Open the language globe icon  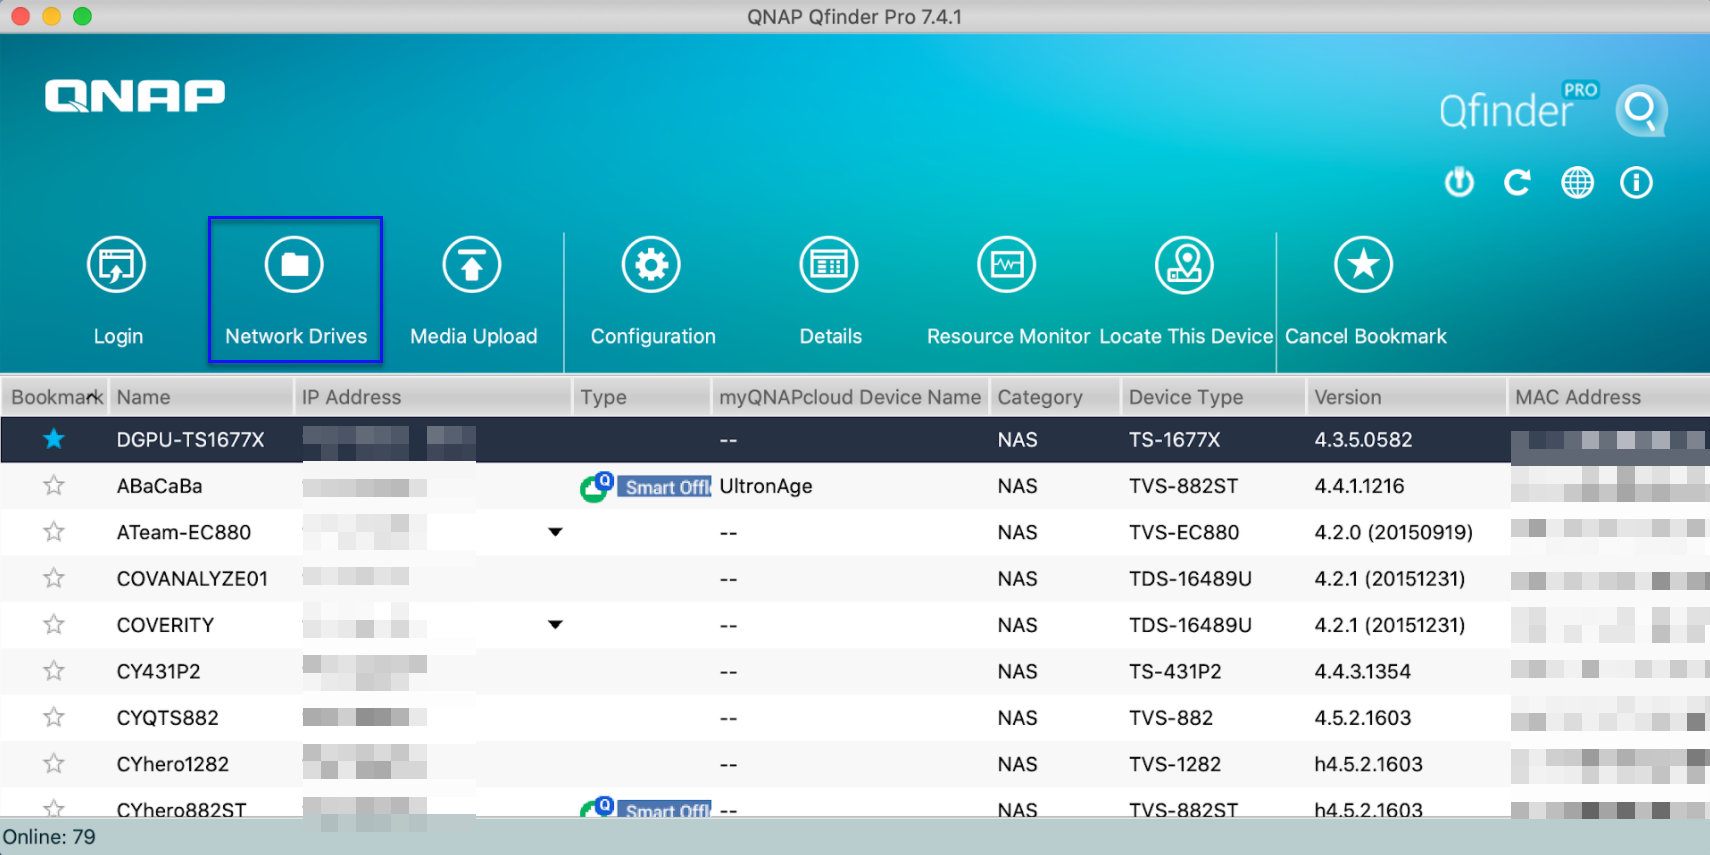(x=1577, y=183)
